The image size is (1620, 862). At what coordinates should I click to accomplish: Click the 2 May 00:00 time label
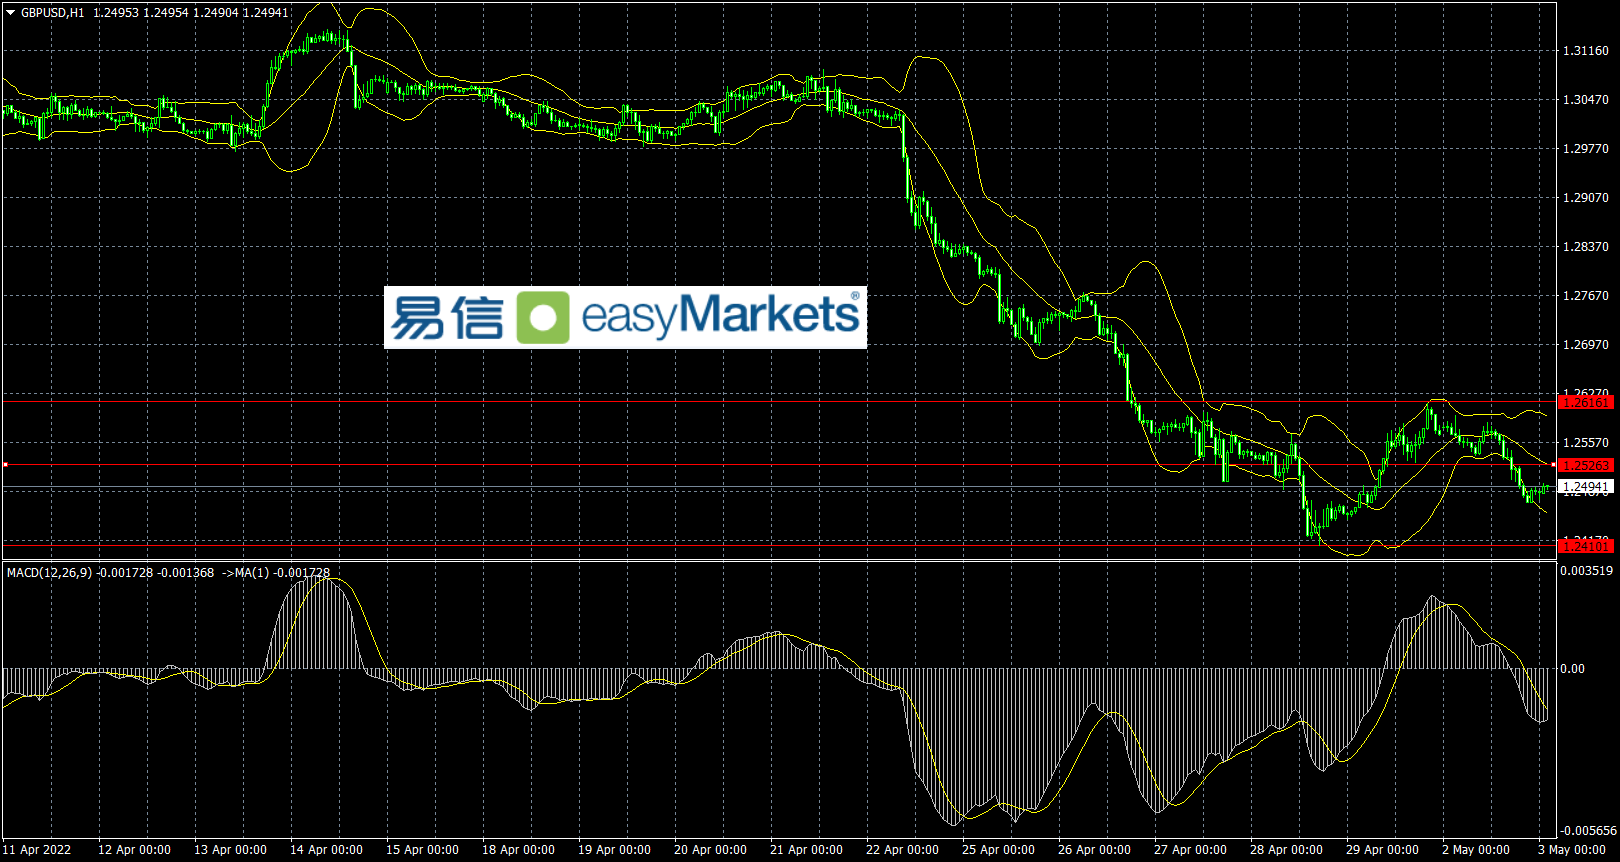(1476, 850)
